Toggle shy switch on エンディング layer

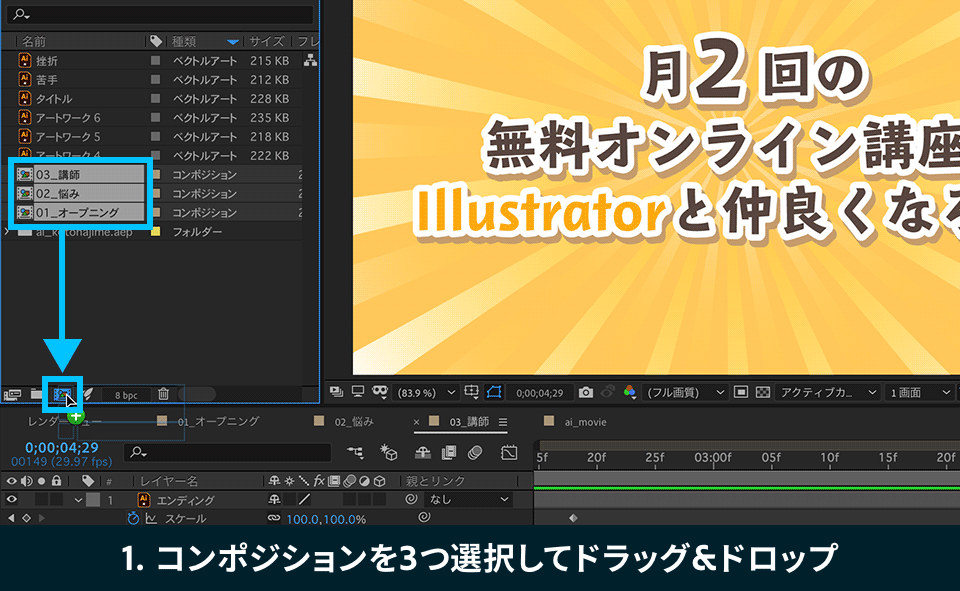coord(274,500)
